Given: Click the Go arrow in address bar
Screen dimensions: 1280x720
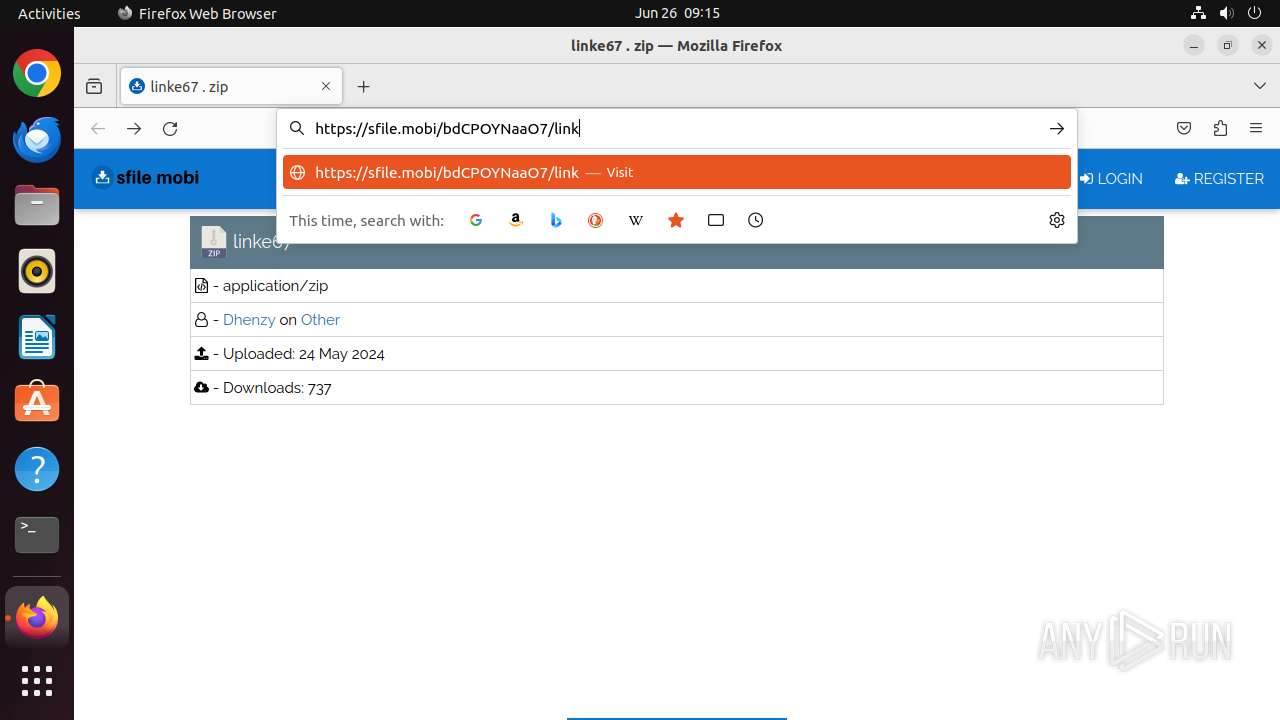Looking at the screenshot, I should point(1057,128).
